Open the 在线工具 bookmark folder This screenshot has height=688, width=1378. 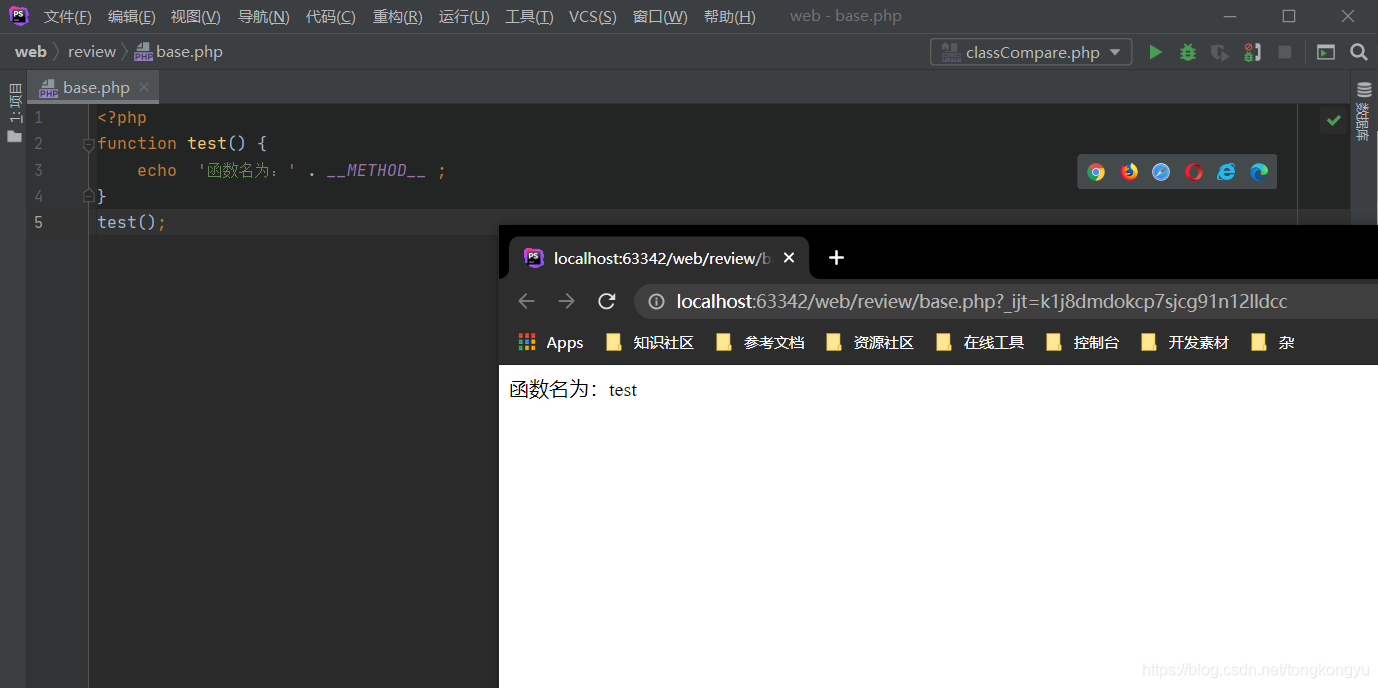[980, 342]
